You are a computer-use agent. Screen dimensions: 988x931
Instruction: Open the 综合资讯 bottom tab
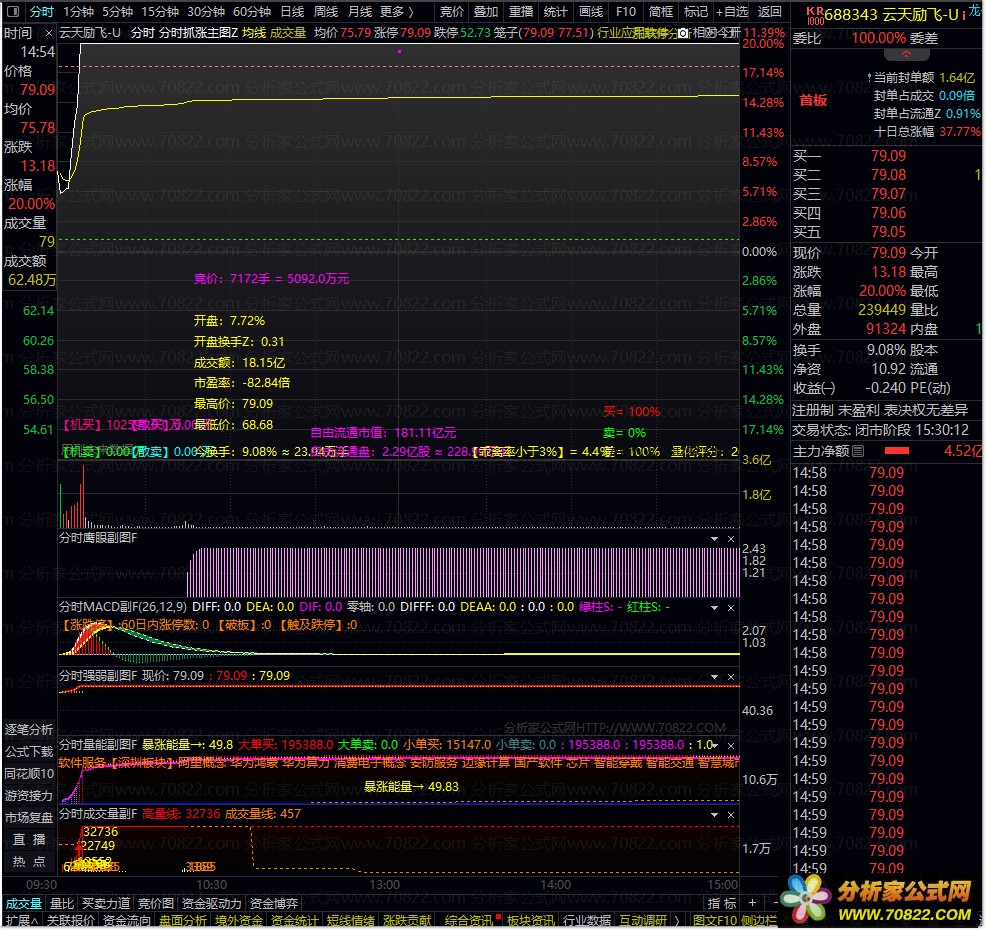(x=470, y=923)
